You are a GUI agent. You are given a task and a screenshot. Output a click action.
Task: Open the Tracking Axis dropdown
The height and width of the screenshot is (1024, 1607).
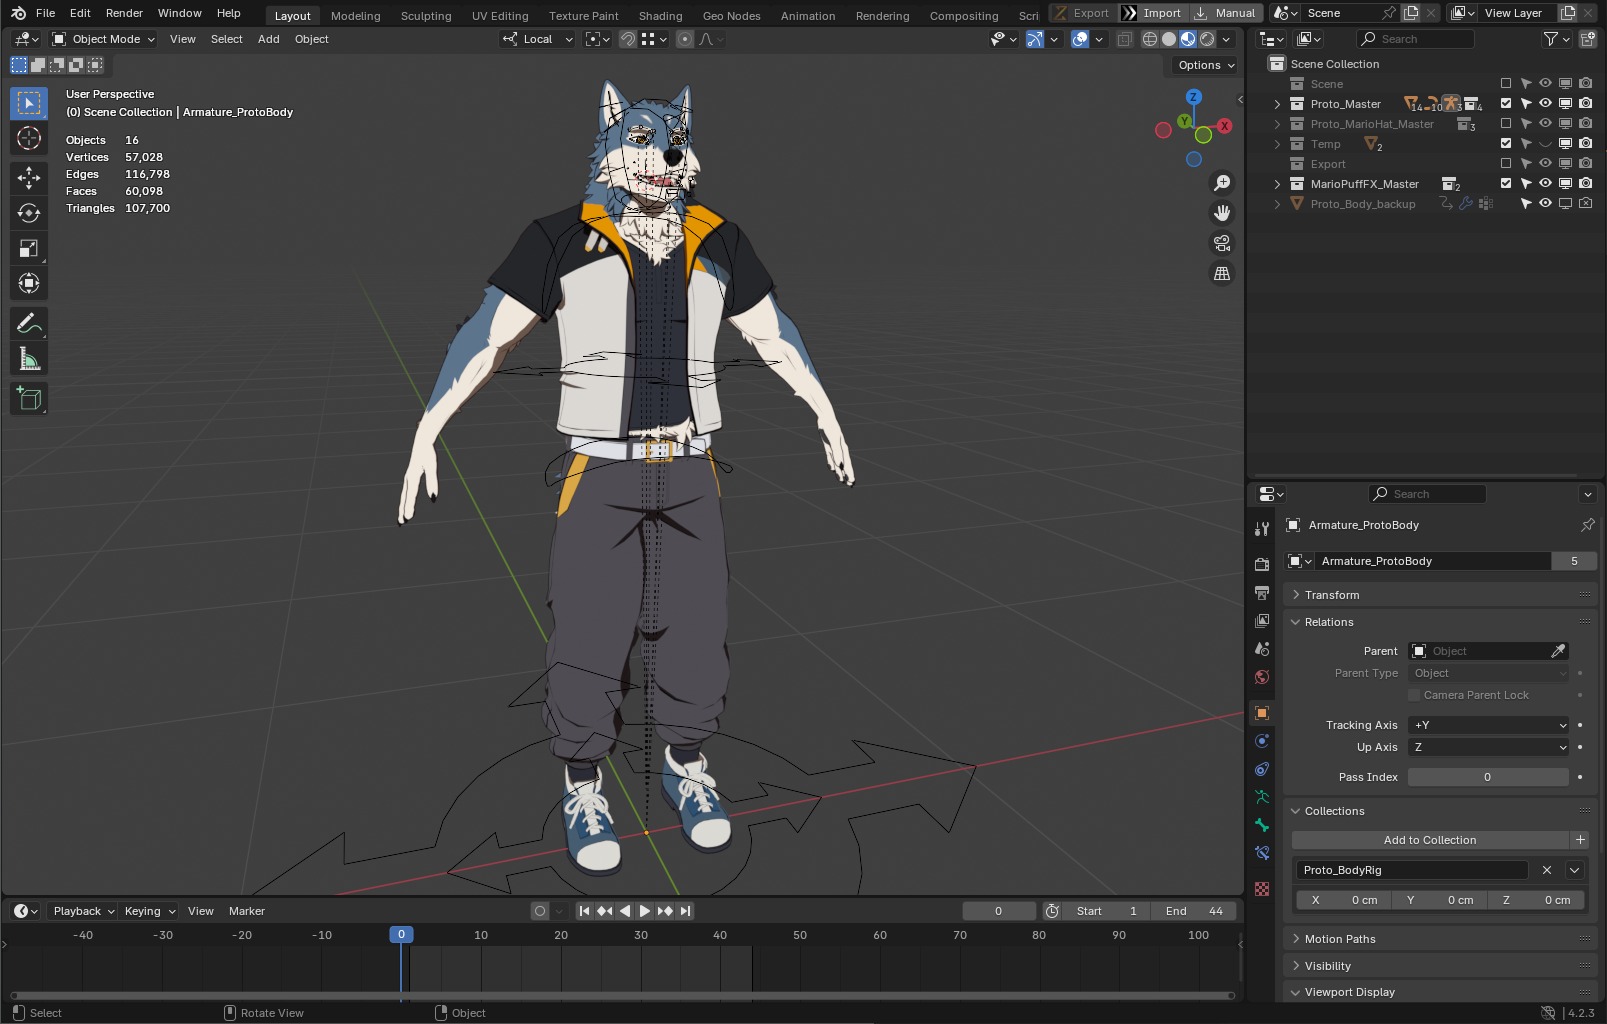point(1488,725)
